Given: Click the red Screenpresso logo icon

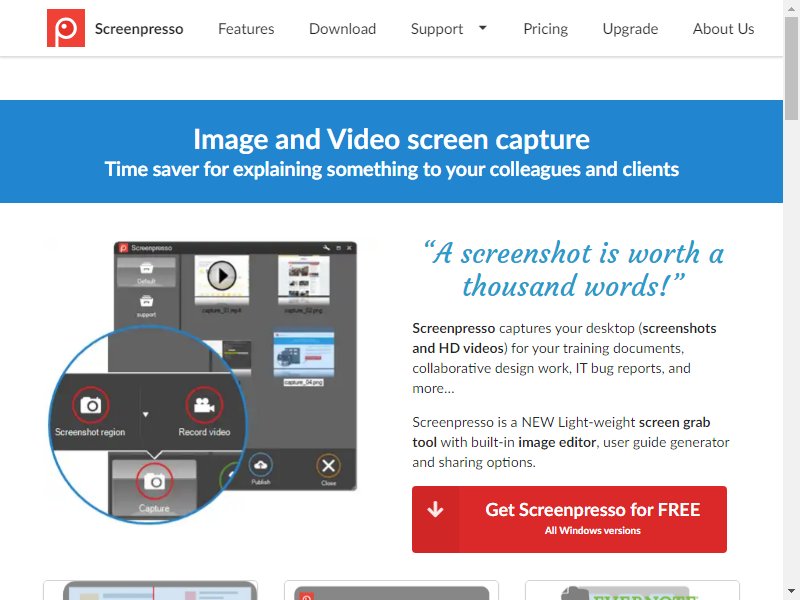Looking at the screenshot, I should point(66,28).
